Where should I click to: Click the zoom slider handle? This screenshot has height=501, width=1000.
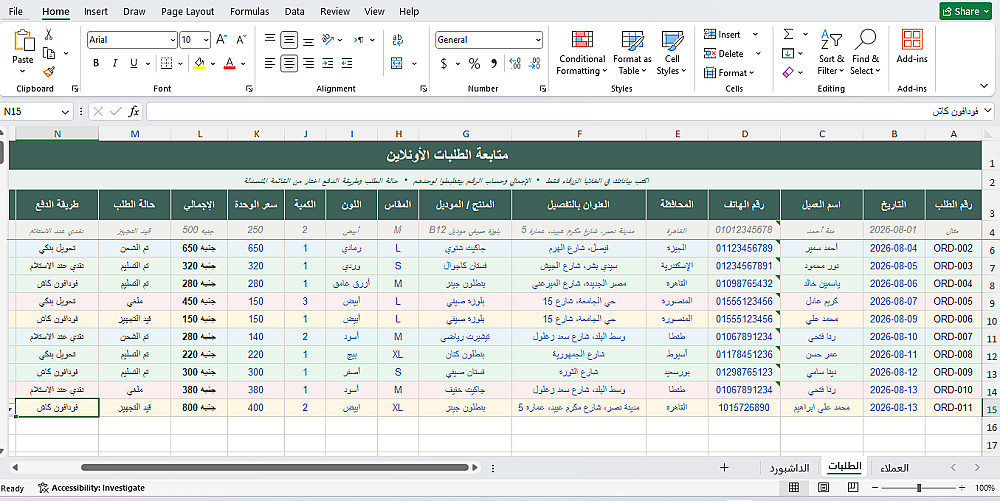(919, 488)
